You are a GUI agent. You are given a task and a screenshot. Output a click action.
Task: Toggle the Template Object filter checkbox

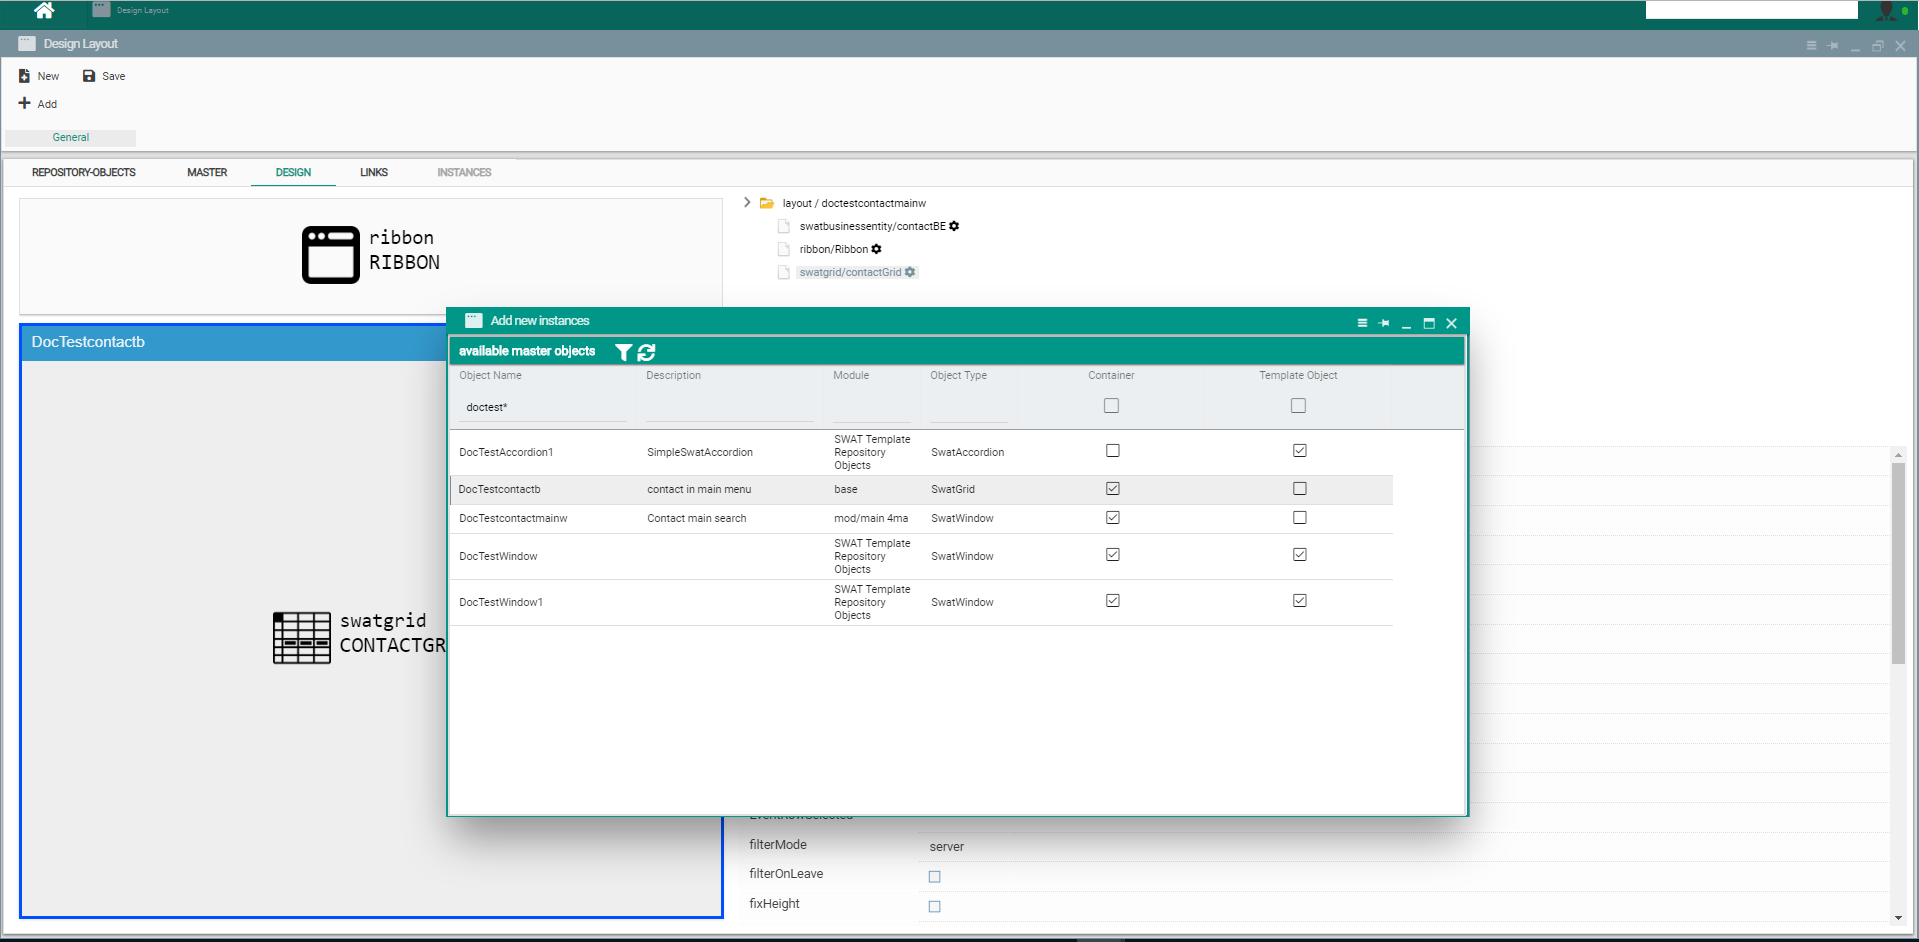click(1298, 405)
